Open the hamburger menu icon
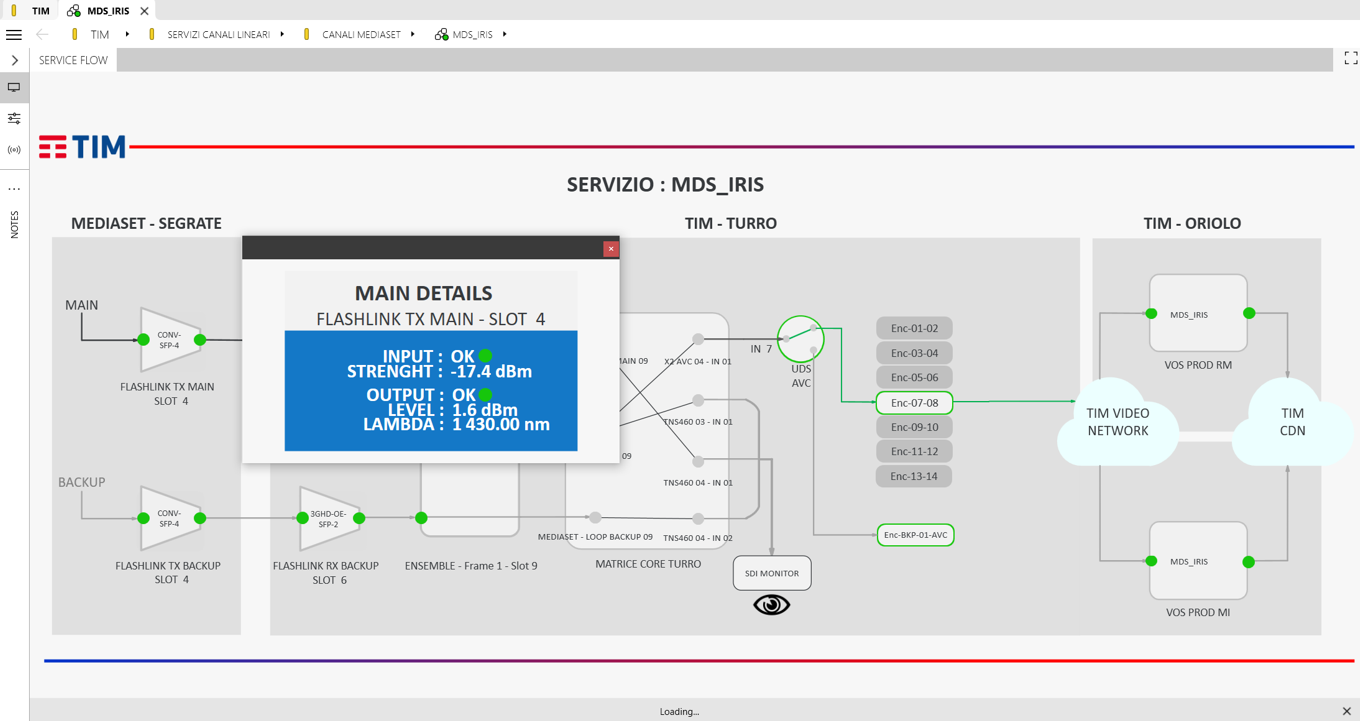 (14, 34)
